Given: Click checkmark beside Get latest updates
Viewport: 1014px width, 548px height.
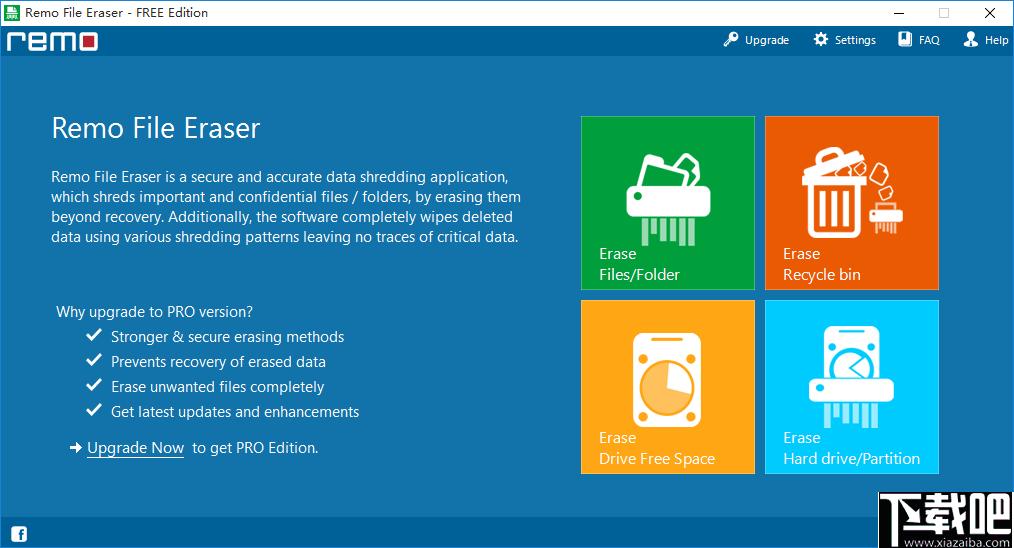Looking at the screenshot, I should point(94,410).
